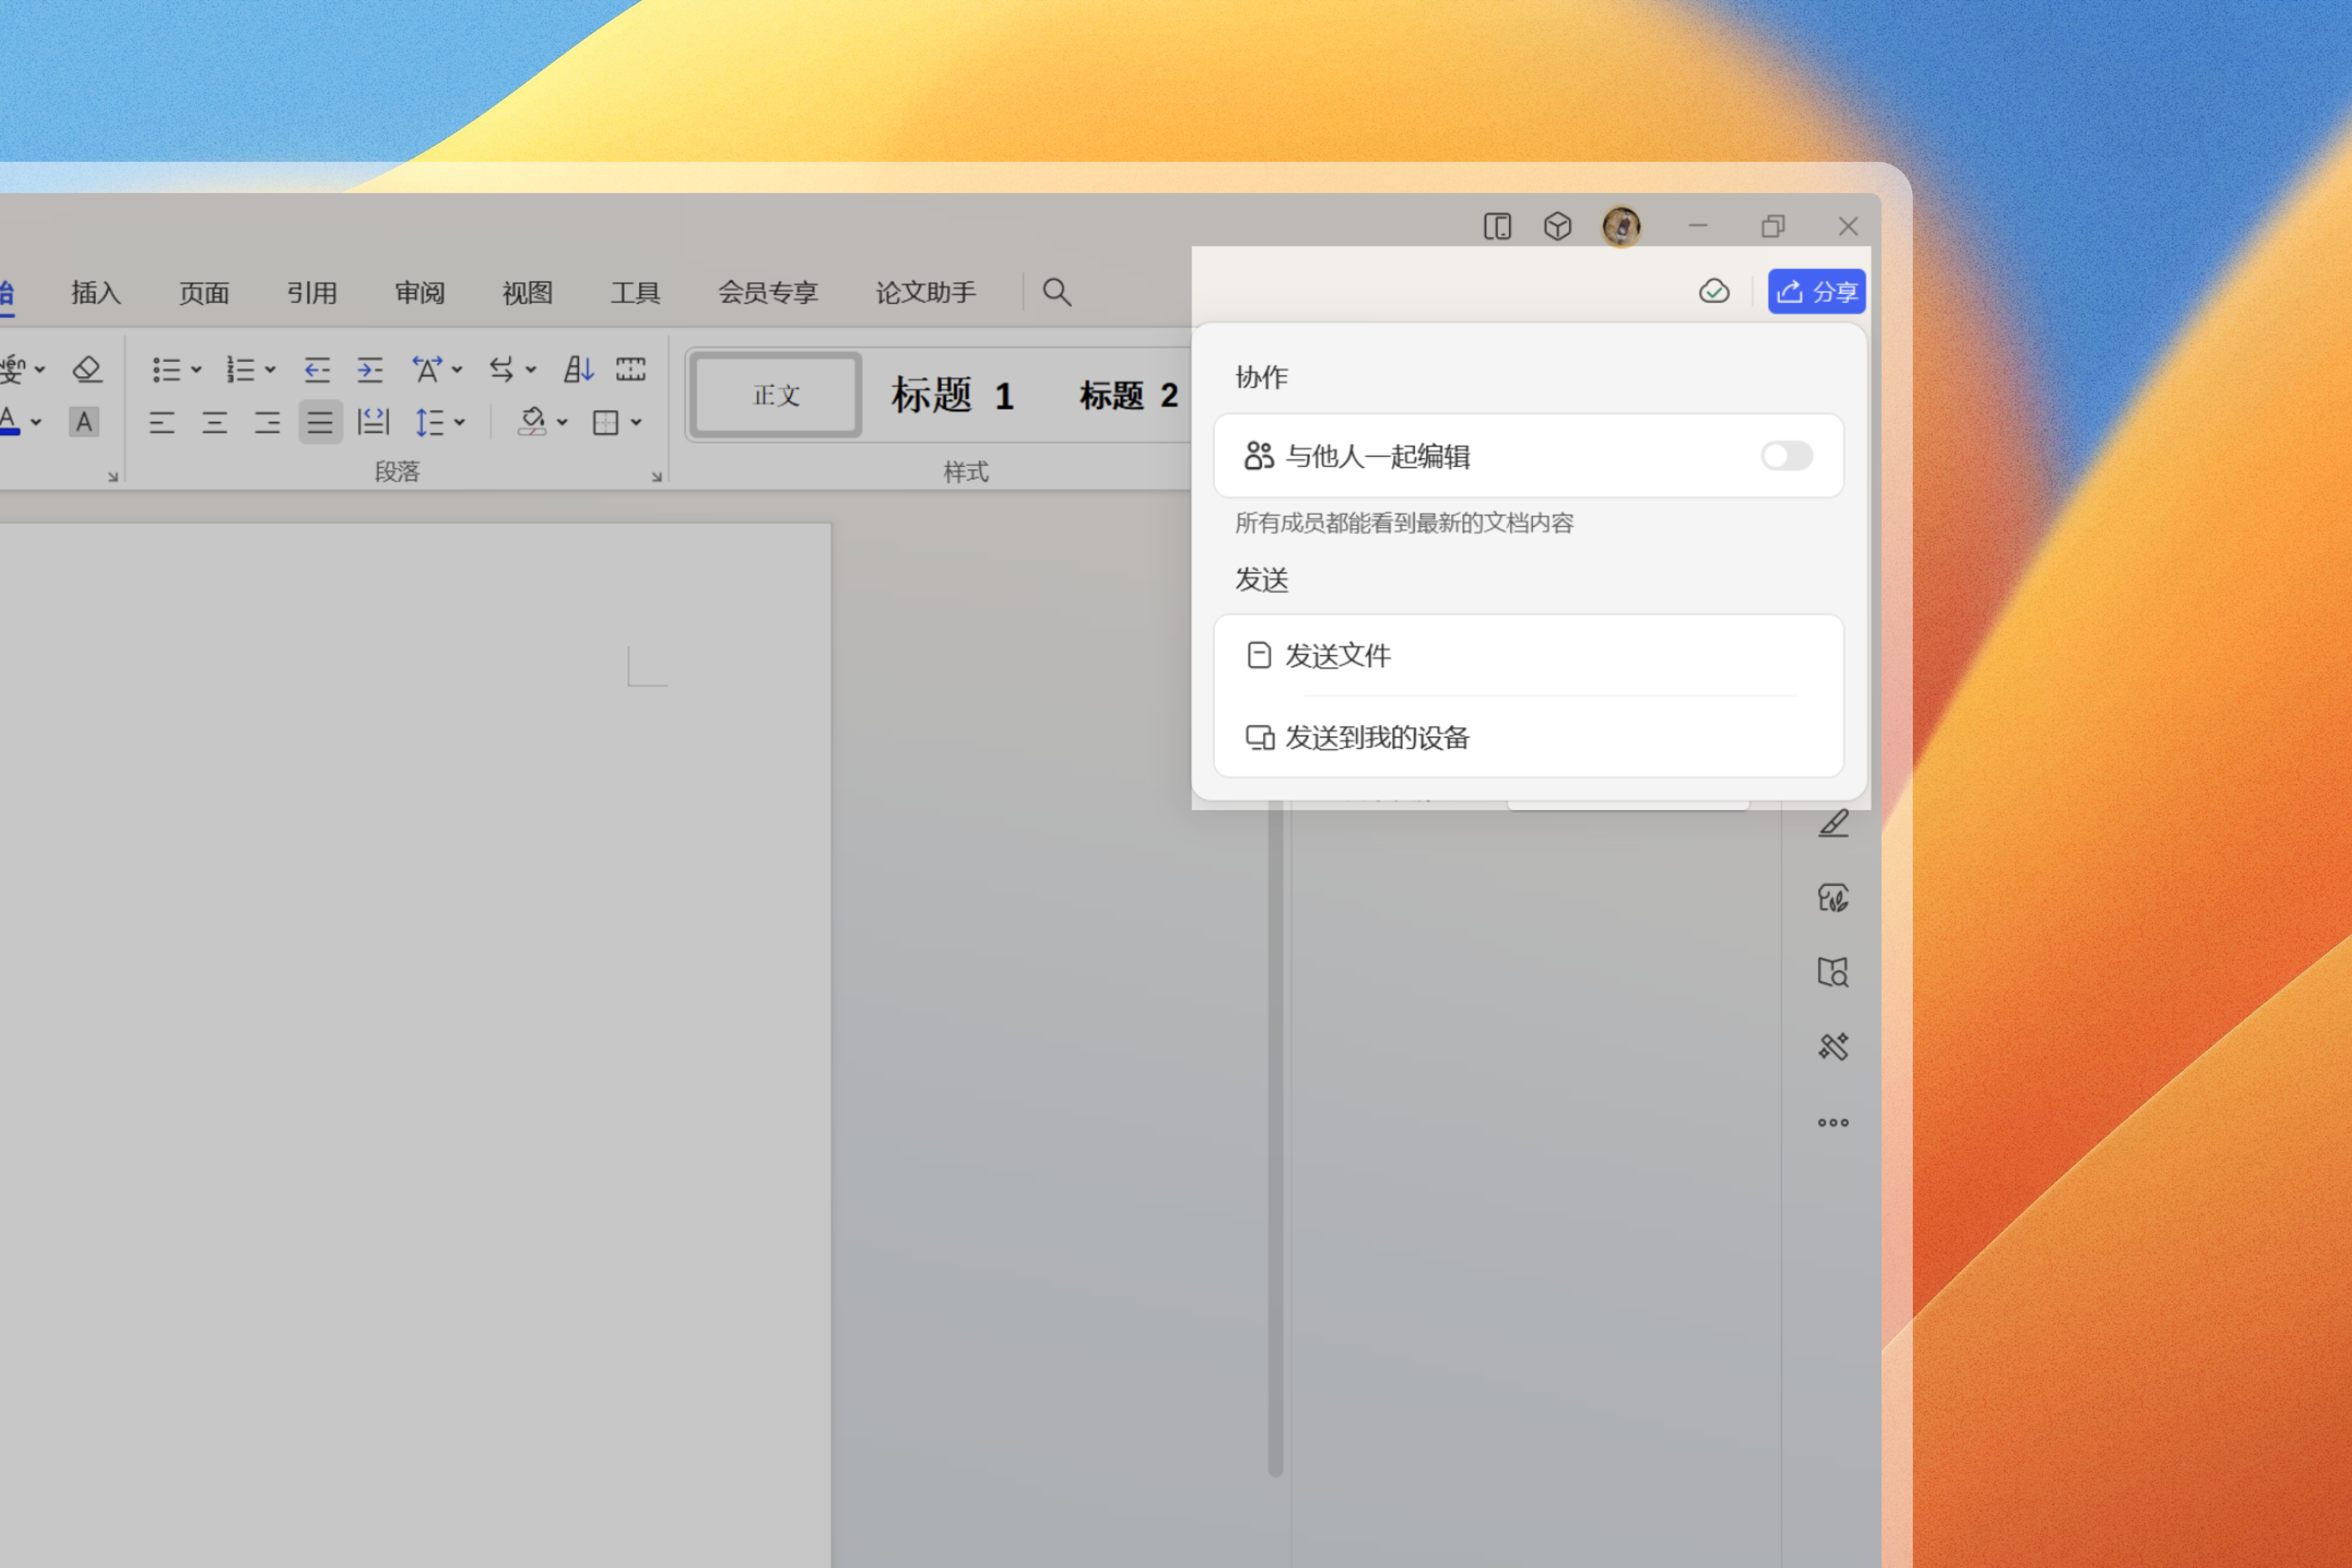The width and height of the screenshot is (2352, 1568).
Task: Justify text on both sides
Action: [320, 422]
